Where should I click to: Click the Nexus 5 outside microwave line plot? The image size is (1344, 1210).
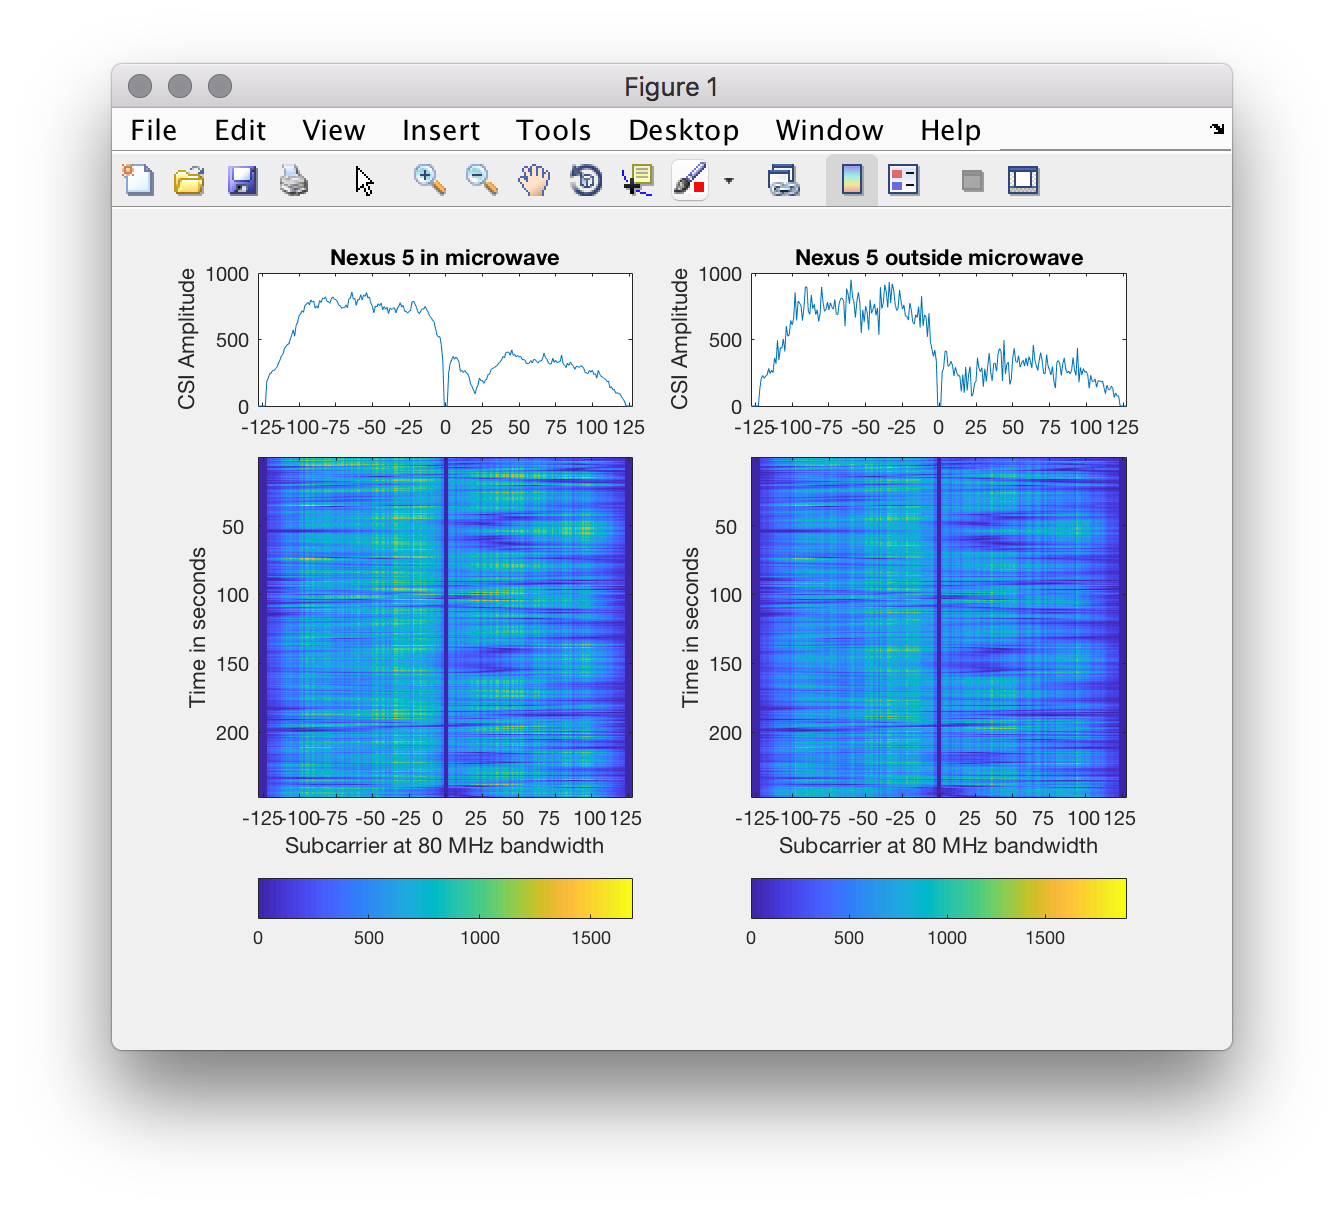tap(938, 340)
